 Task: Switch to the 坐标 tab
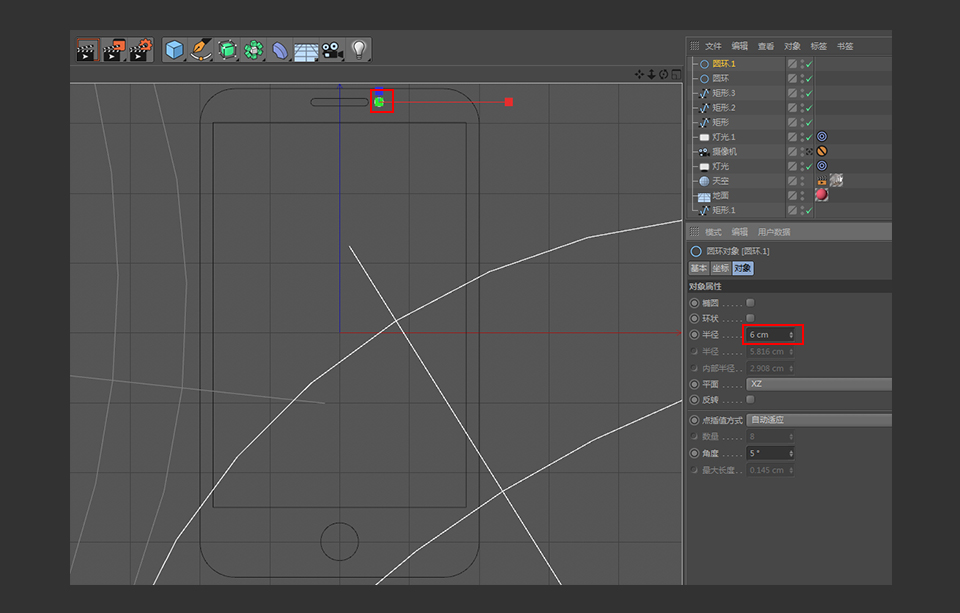(x=718, y=268)
